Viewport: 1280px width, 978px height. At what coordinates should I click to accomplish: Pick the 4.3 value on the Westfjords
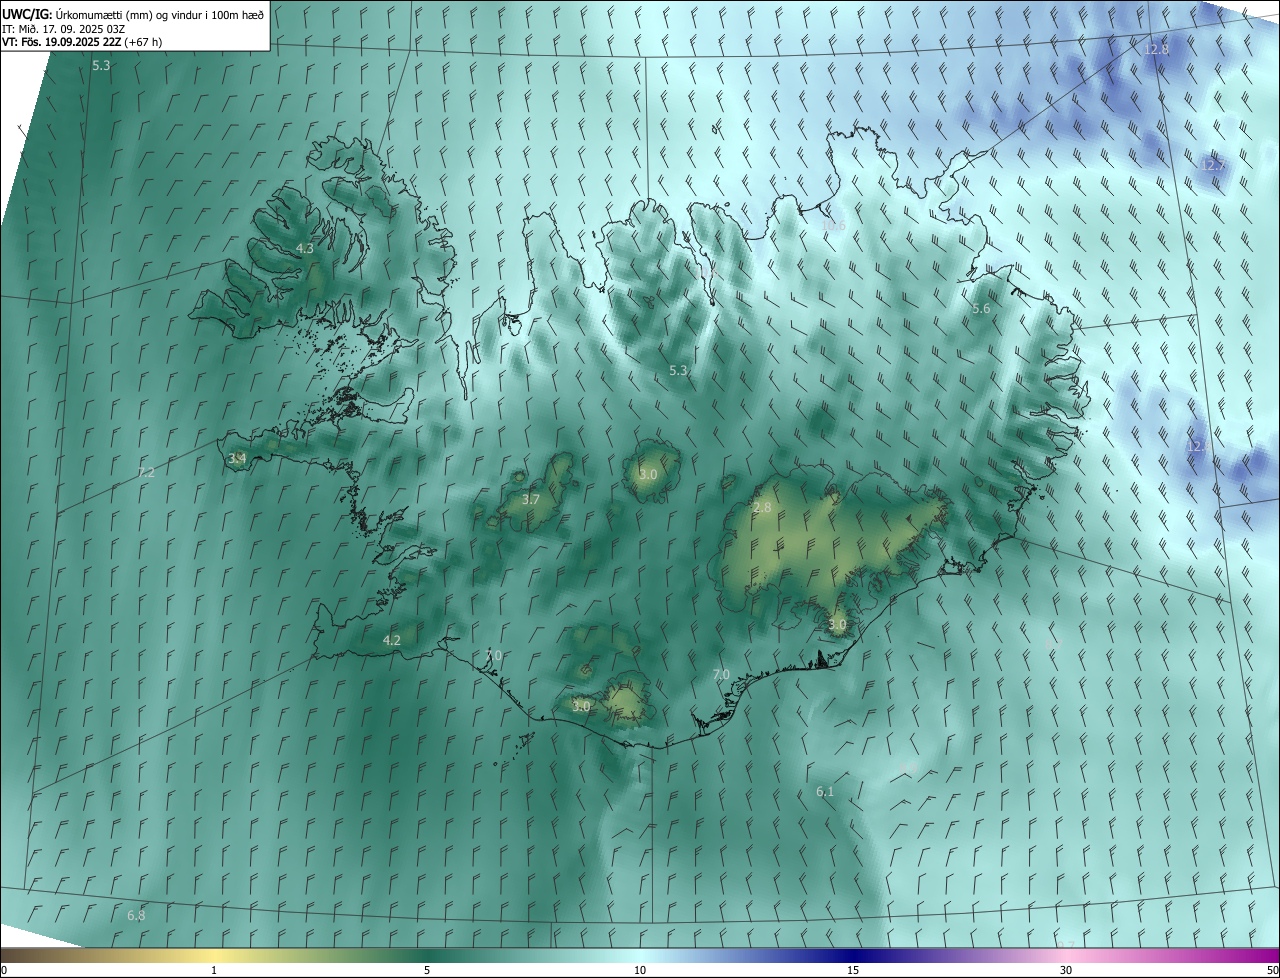(x=305, y=248)
